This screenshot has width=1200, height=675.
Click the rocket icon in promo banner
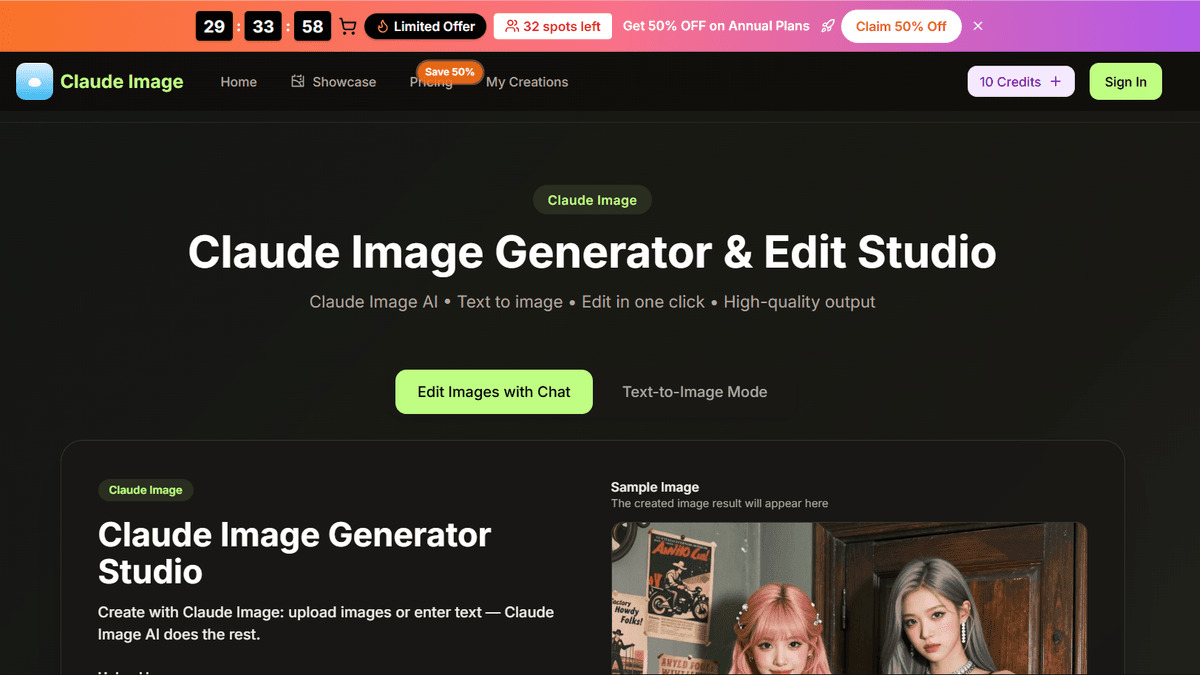tap(827, 26)
